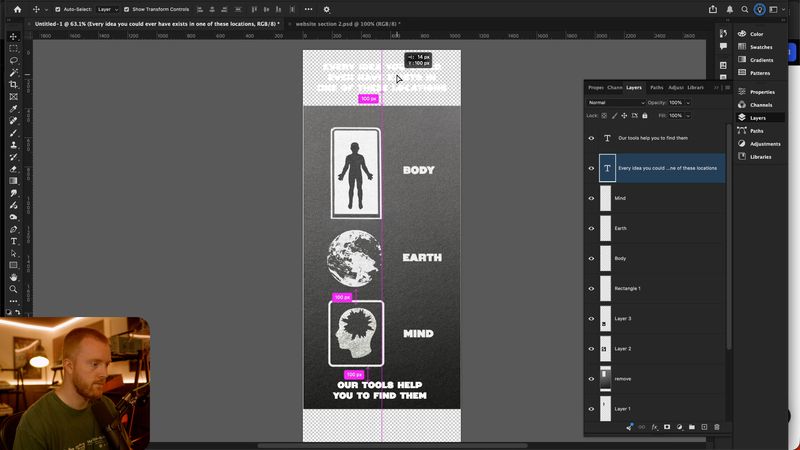
Task: Select the Brush tool
Action: point(14,133)
